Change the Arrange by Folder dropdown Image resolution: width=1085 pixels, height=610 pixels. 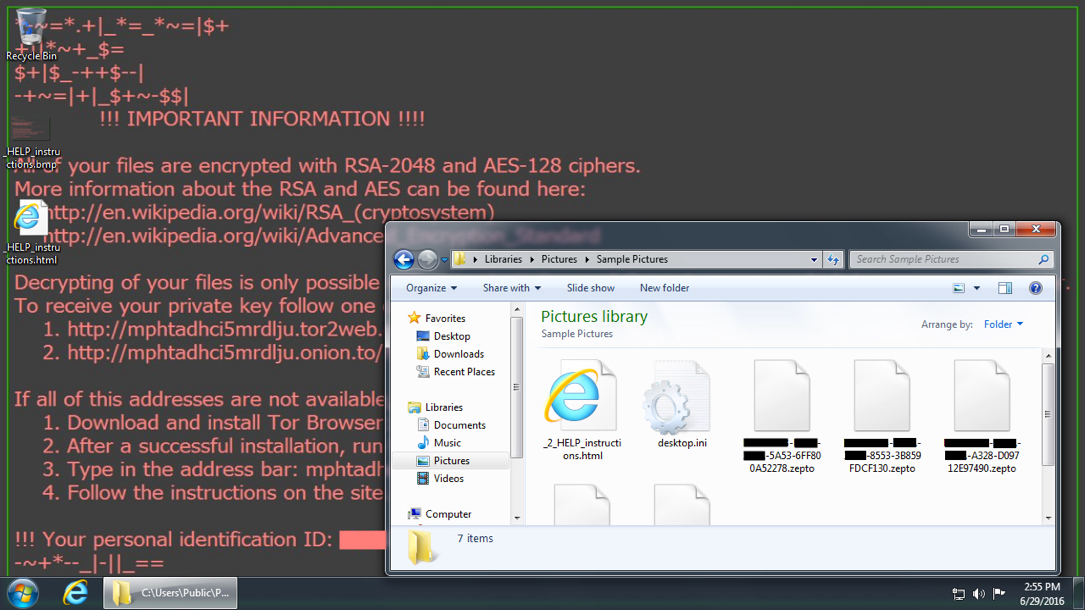point(1003,324)
